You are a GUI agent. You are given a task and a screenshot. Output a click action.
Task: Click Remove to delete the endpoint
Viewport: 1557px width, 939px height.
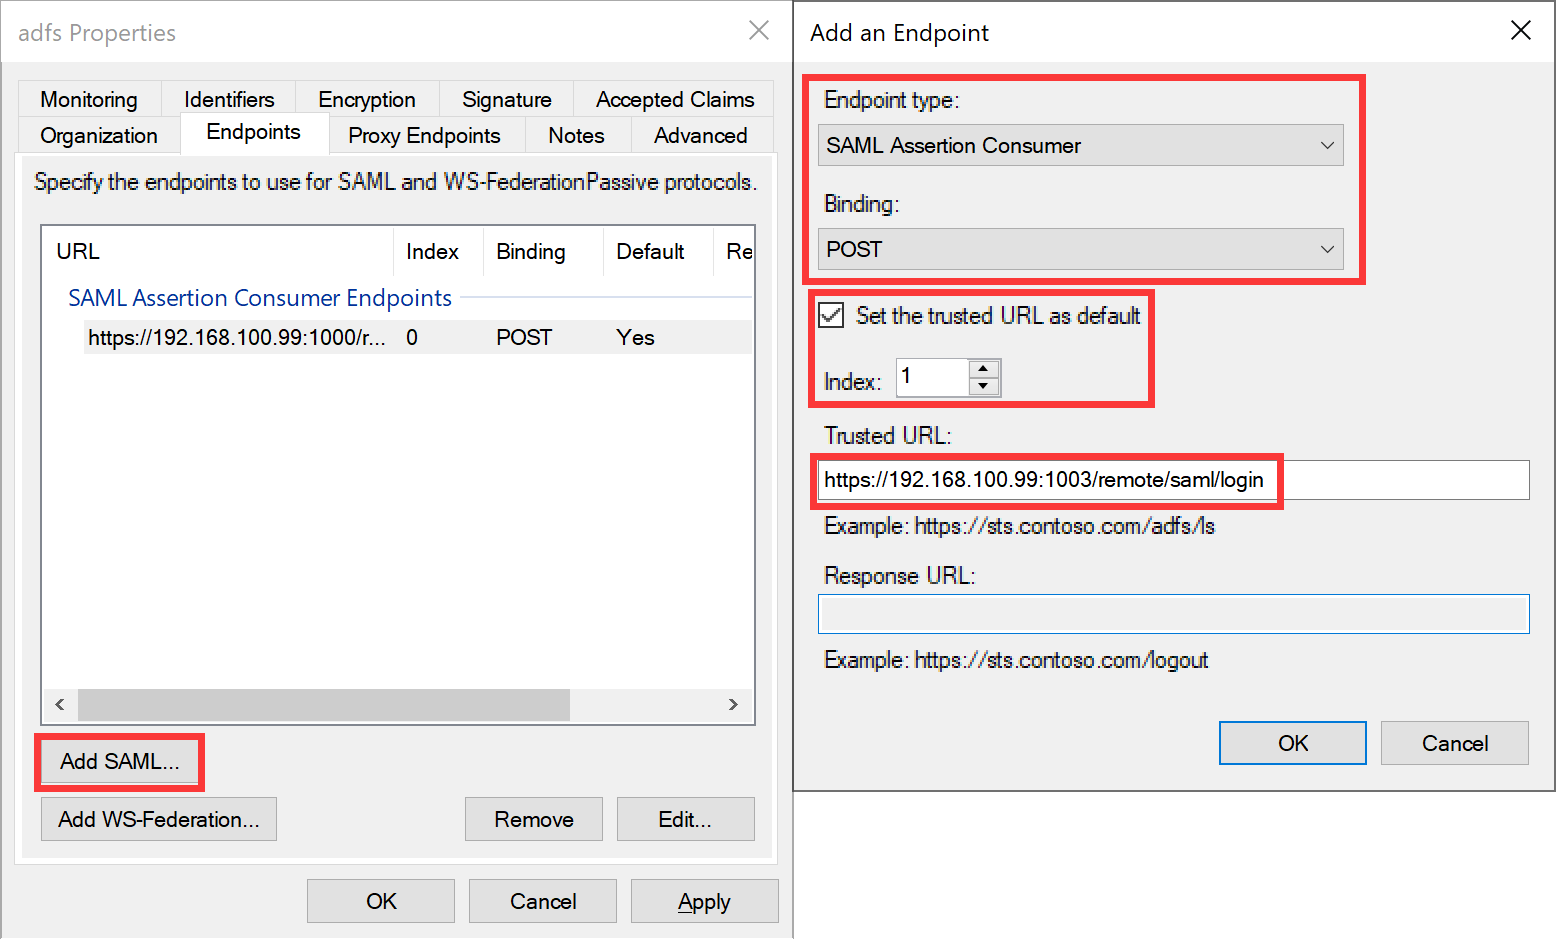click(x=534, y=819)
